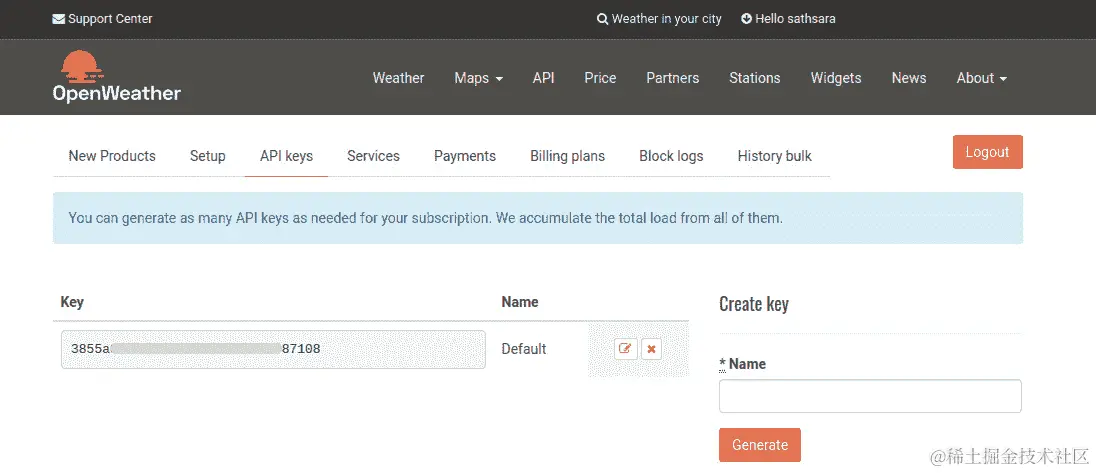Switch to the Services tab
The width and height of the screenshot is (1096, 473).
pyautogui.click(x=373, y=156)
